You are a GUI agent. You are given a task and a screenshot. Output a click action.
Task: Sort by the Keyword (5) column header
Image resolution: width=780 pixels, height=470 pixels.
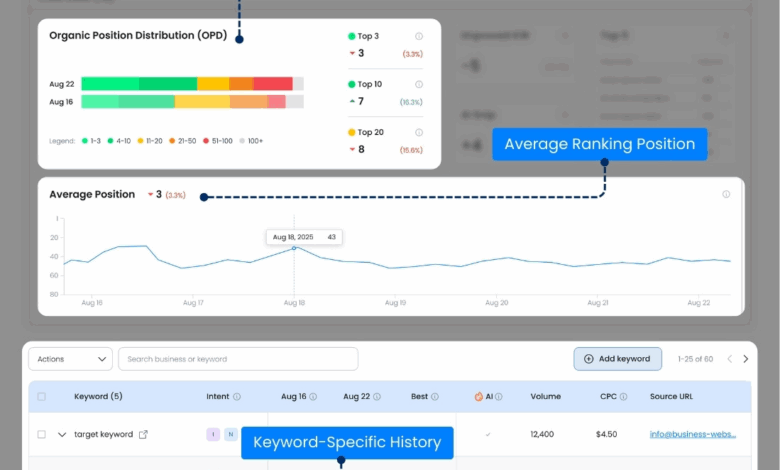pyautogui.click(x=98, y=397)
